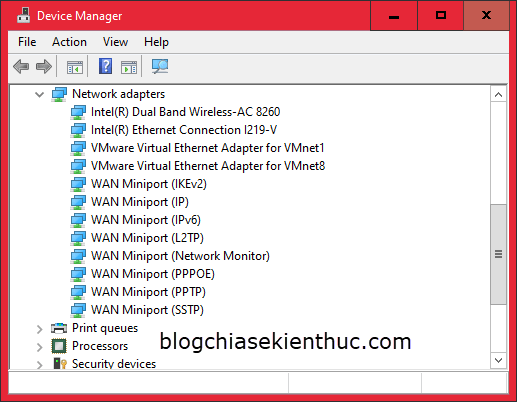Collapse the Network adapters category
Screen dimensions: 517x402
[39, 95]
